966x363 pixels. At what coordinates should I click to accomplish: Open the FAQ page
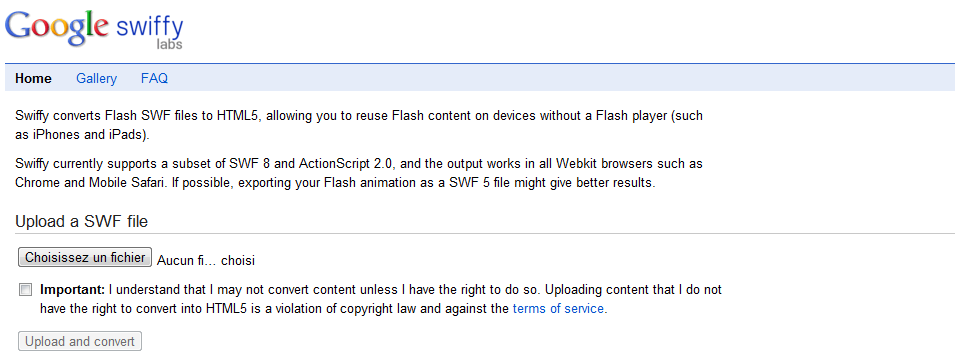(154, 78)
